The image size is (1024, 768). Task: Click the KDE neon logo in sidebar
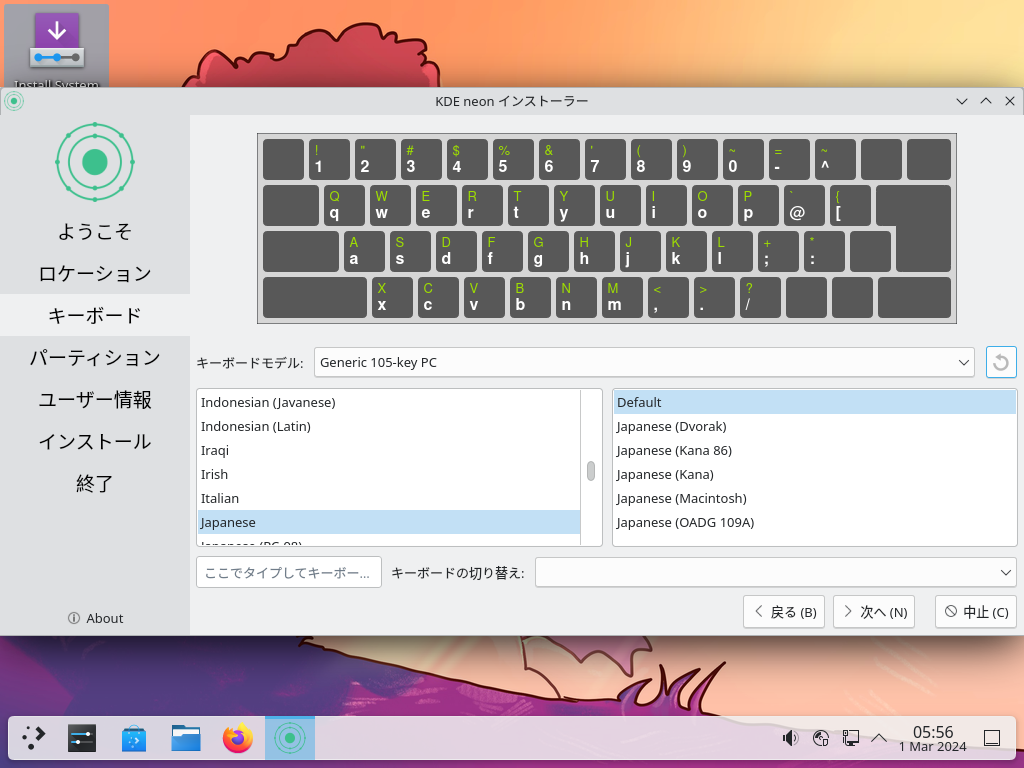tap(95, 162)
